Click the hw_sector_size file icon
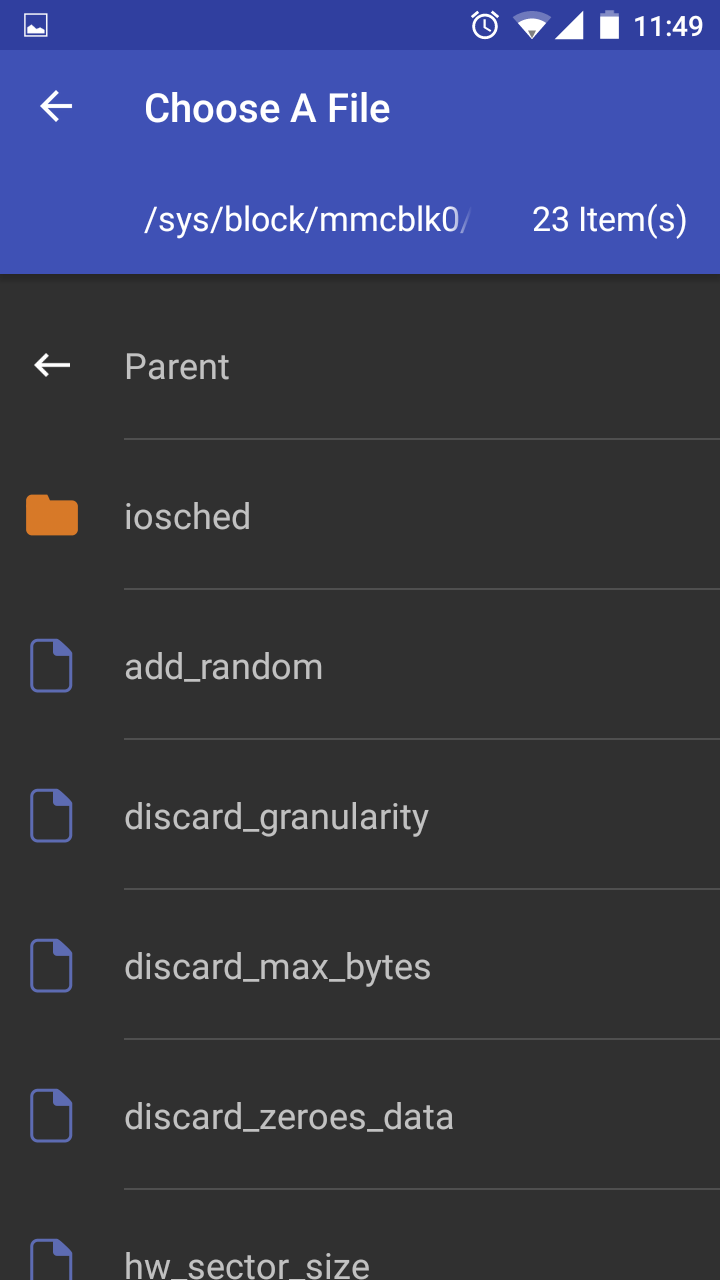The width and height of the screenshot is (720, 1280). click(x=51, y=1260)
